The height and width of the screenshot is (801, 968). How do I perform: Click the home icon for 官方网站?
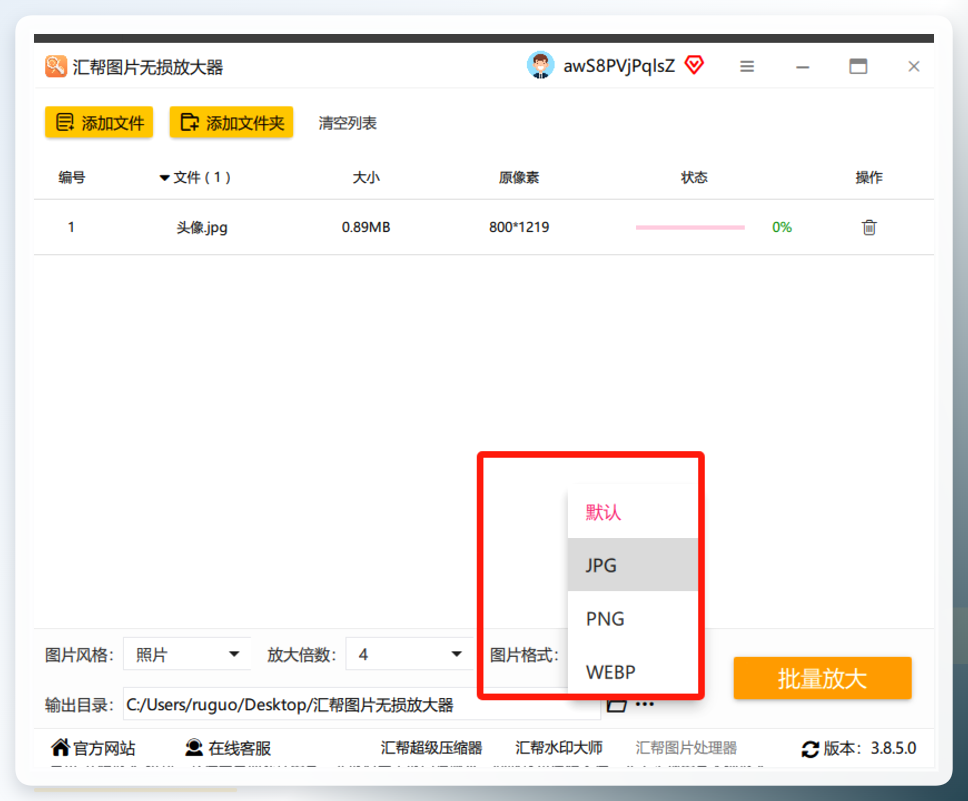[x=60, y=747]
